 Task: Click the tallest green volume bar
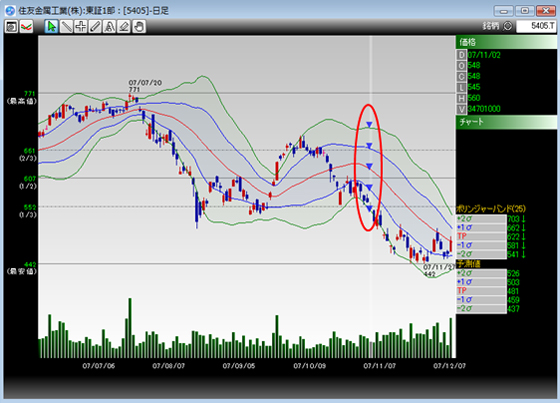point(130,328)
